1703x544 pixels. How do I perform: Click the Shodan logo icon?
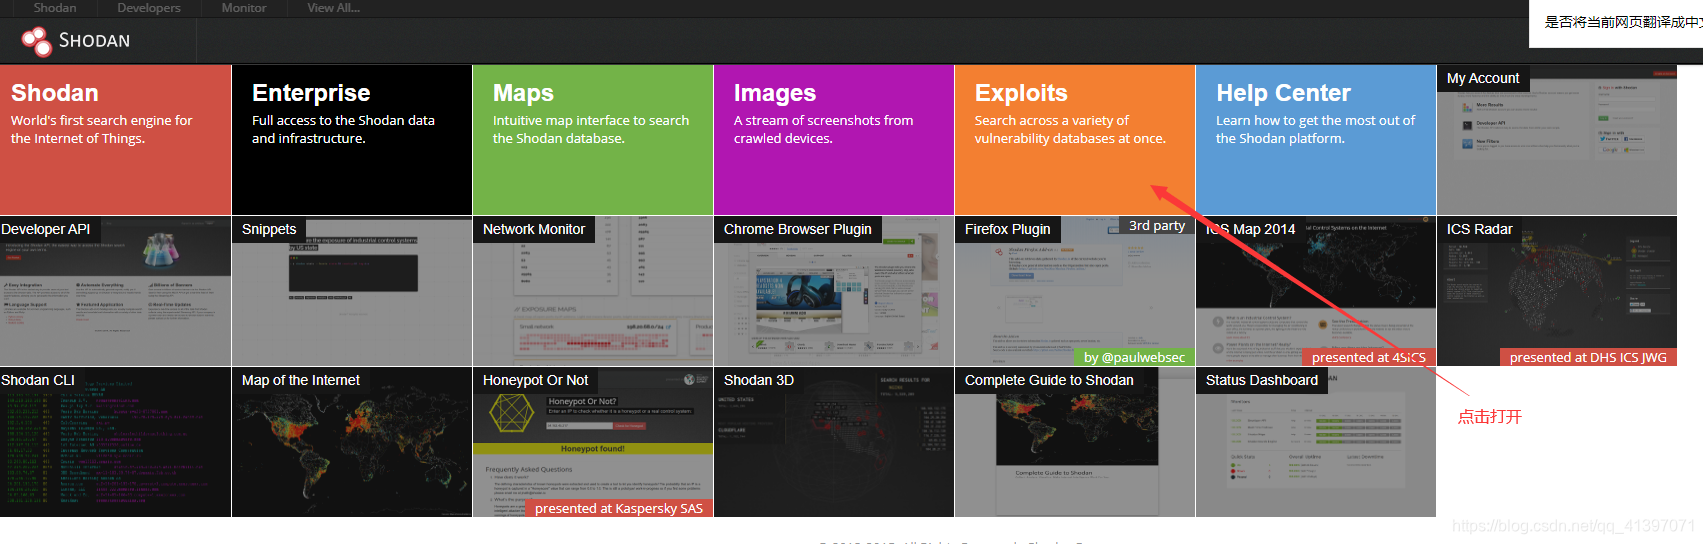37,41
